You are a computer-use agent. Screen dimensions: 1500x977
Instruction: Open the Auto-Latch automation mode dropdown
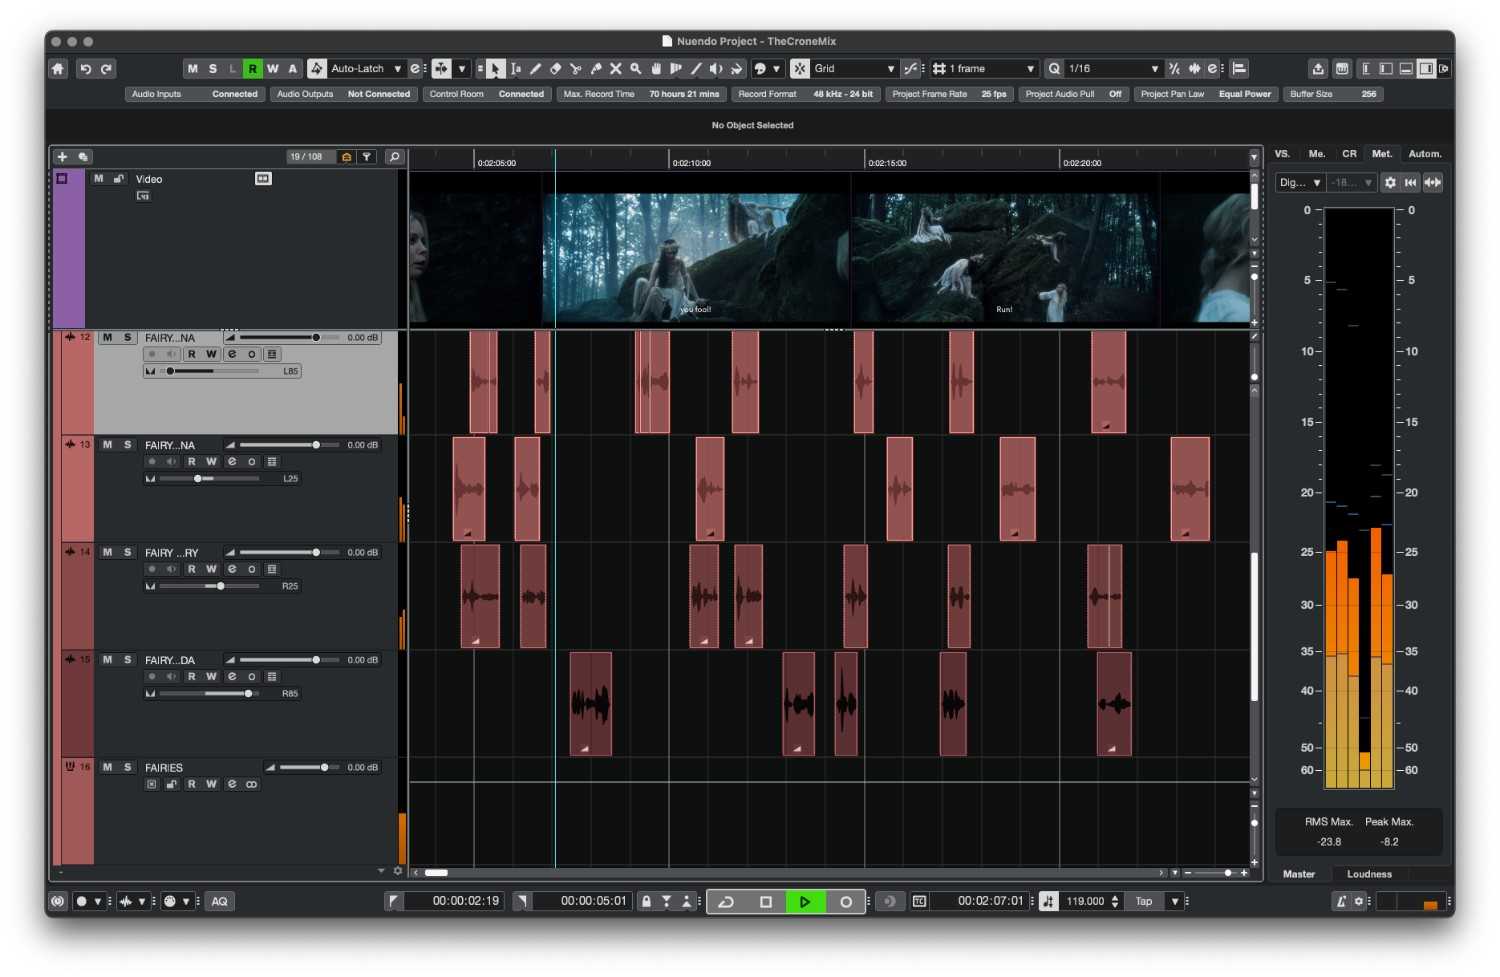pyautogui.click(x=397, y=69)
